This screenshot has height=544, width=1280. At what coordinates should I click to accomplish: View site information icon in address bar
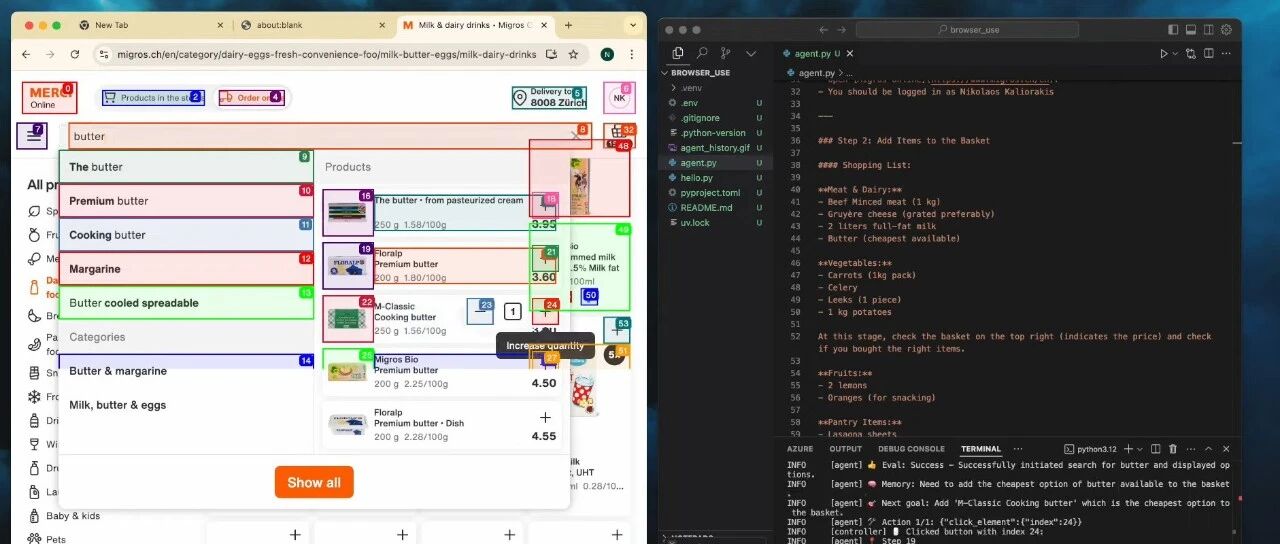point(103,54)
